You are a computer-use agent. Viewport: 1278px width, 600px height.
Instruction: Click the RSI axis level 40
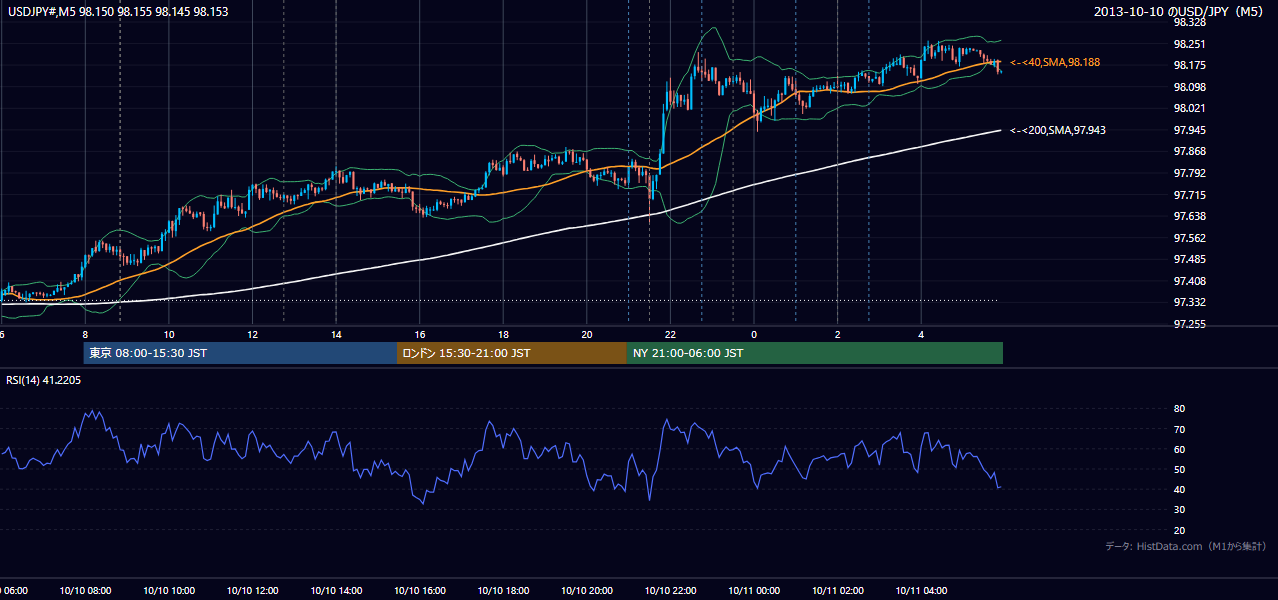click(1179, 489)
